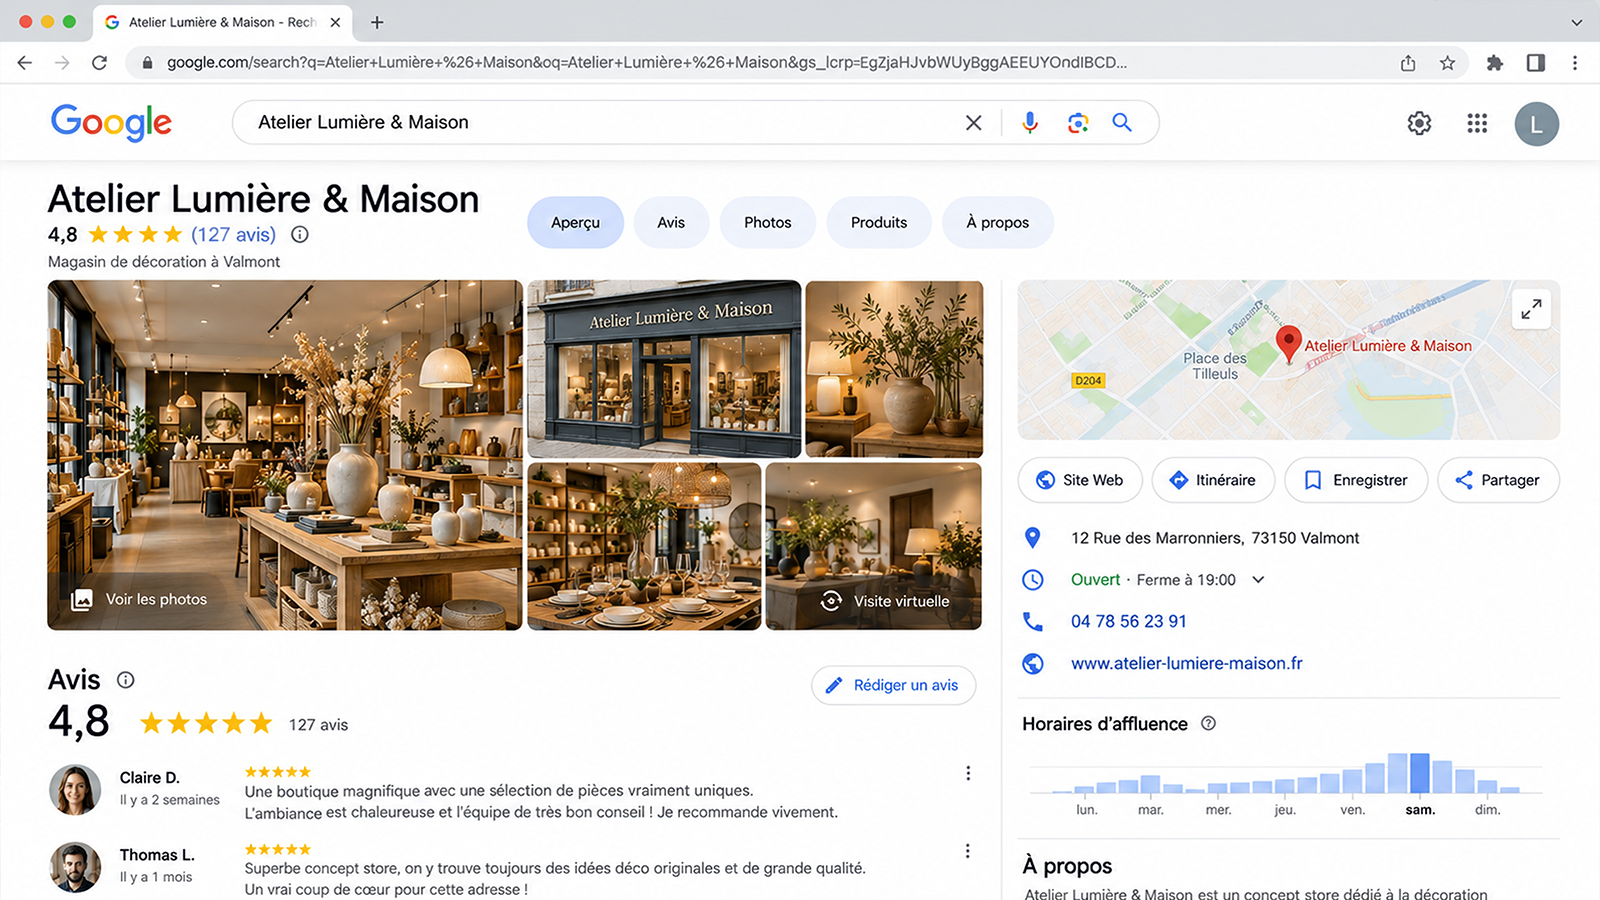This screenshot has height=900, width=1600.
Task: Go to the Photos tab
Action: (x=767, y=223)
